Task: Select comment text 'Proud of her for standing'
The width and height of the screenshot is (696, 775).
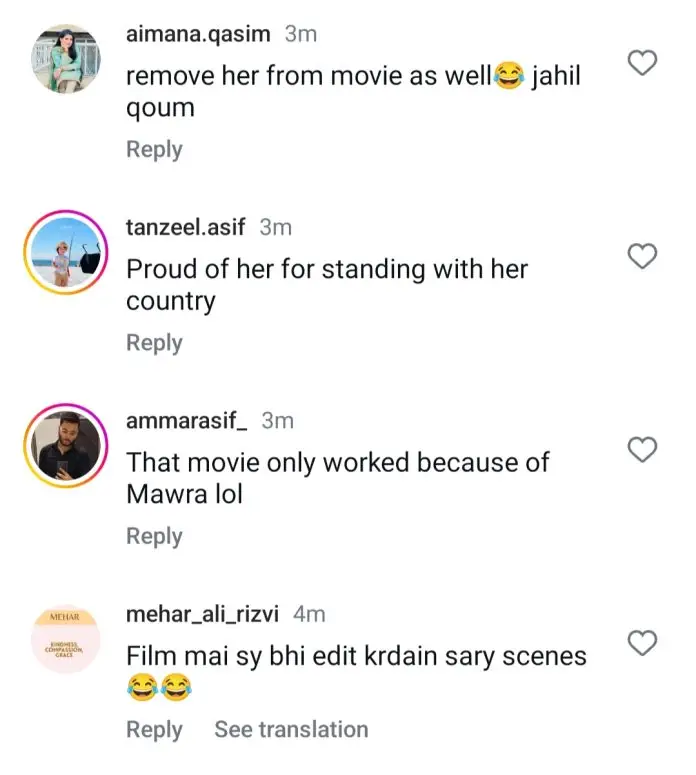Action: [326, 270]
